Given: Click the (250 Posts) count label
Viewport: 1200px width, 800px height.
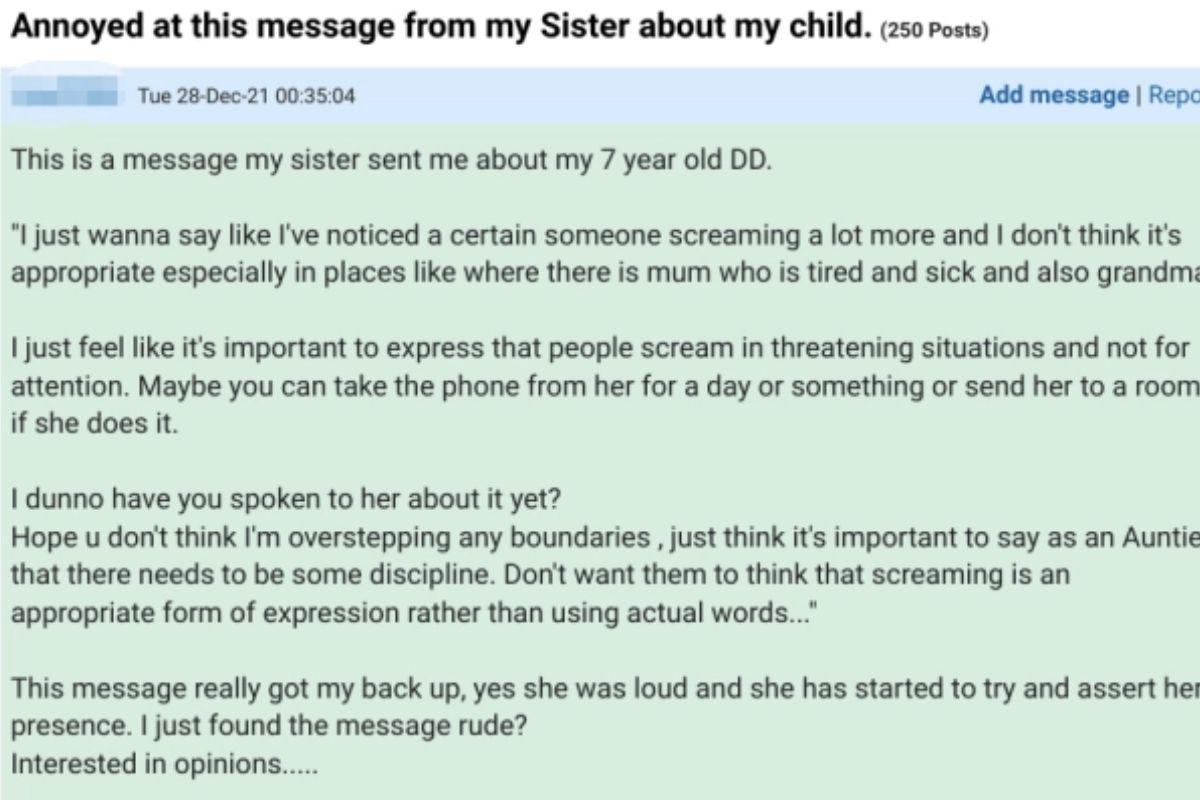Looking at the screenshot, I should click(x=933, y=31).
